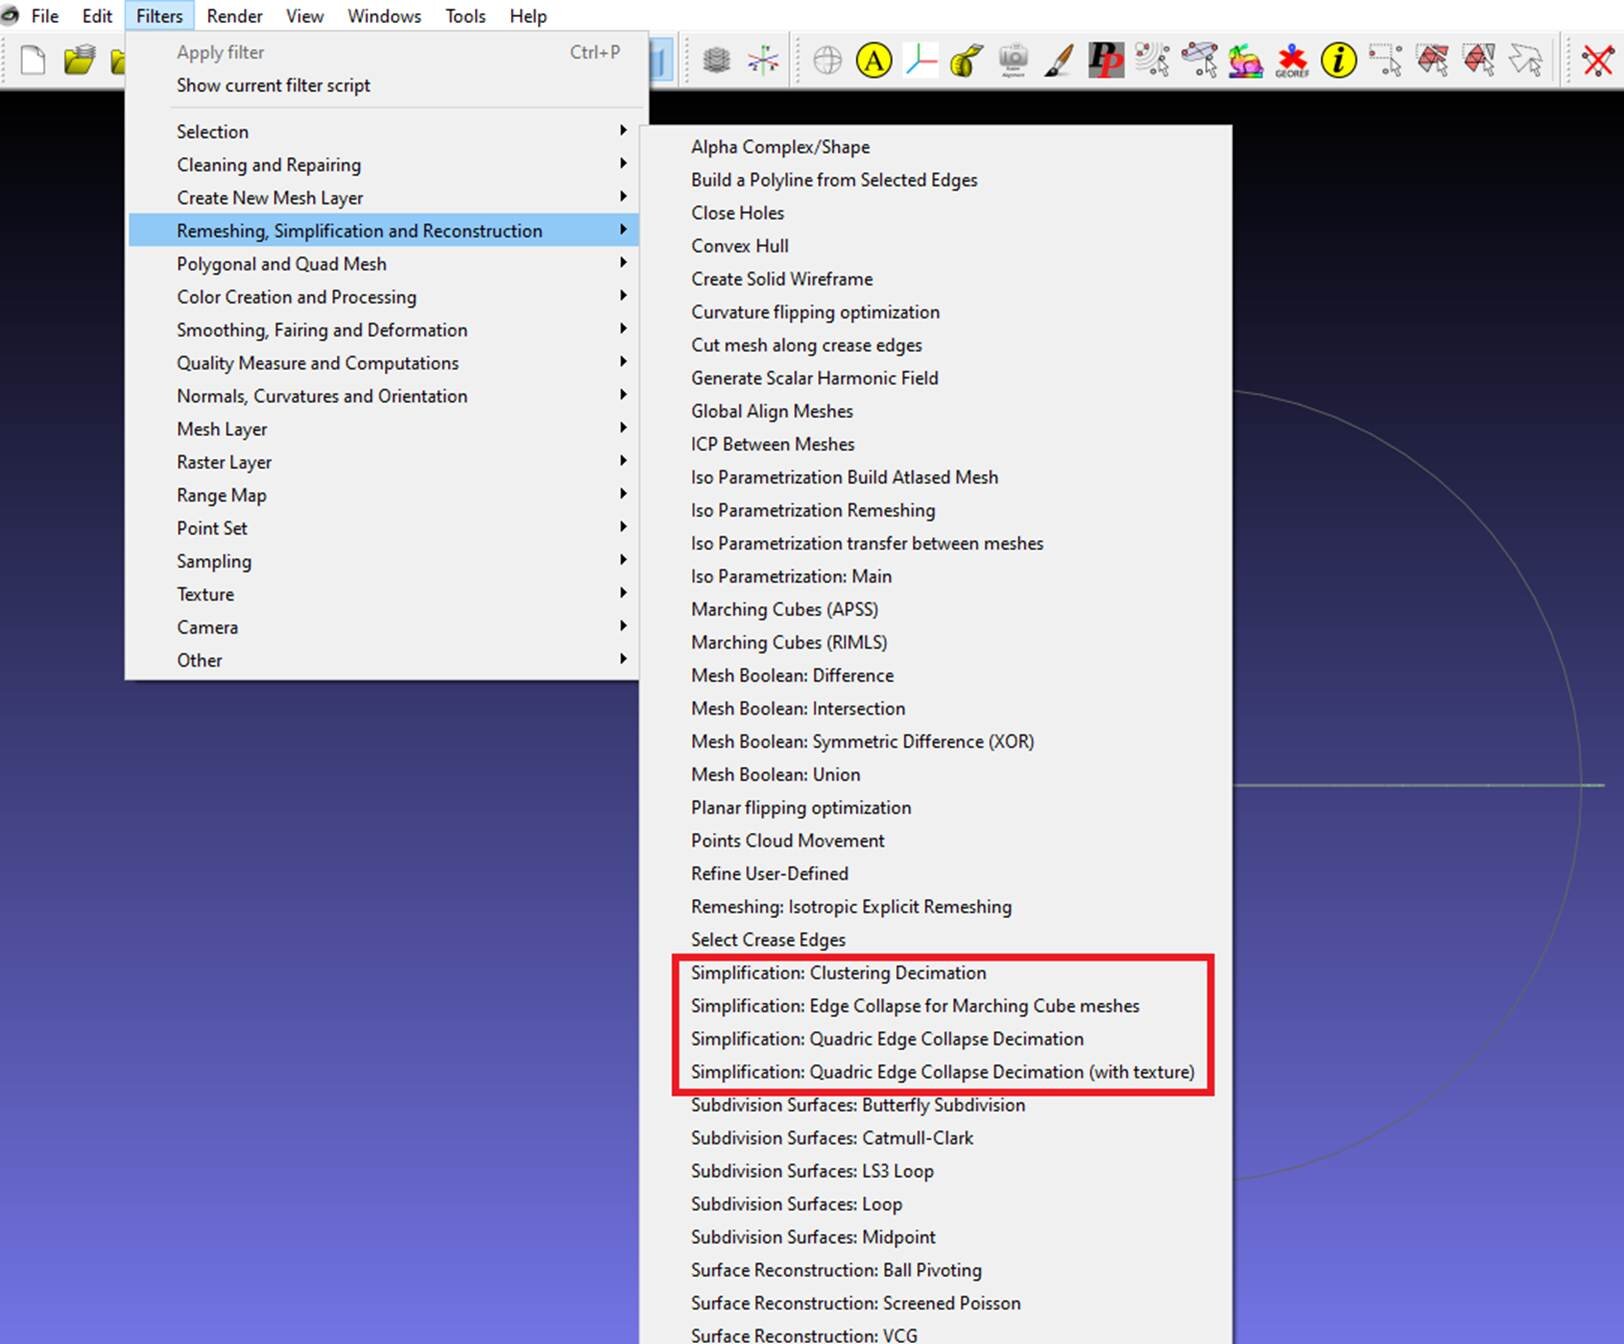Expand the Smoothing, Fairing and Deformation submenu
The height and width of the screenshot is (1344, 1624).
point(322,330)
